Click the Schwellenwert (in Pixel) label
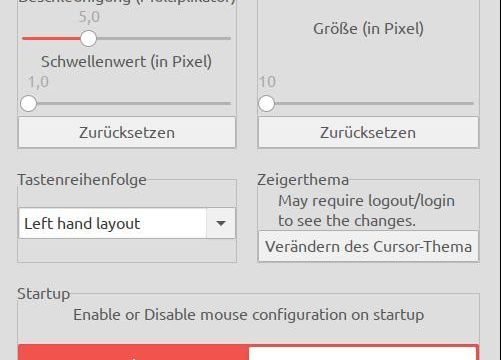 126,62
